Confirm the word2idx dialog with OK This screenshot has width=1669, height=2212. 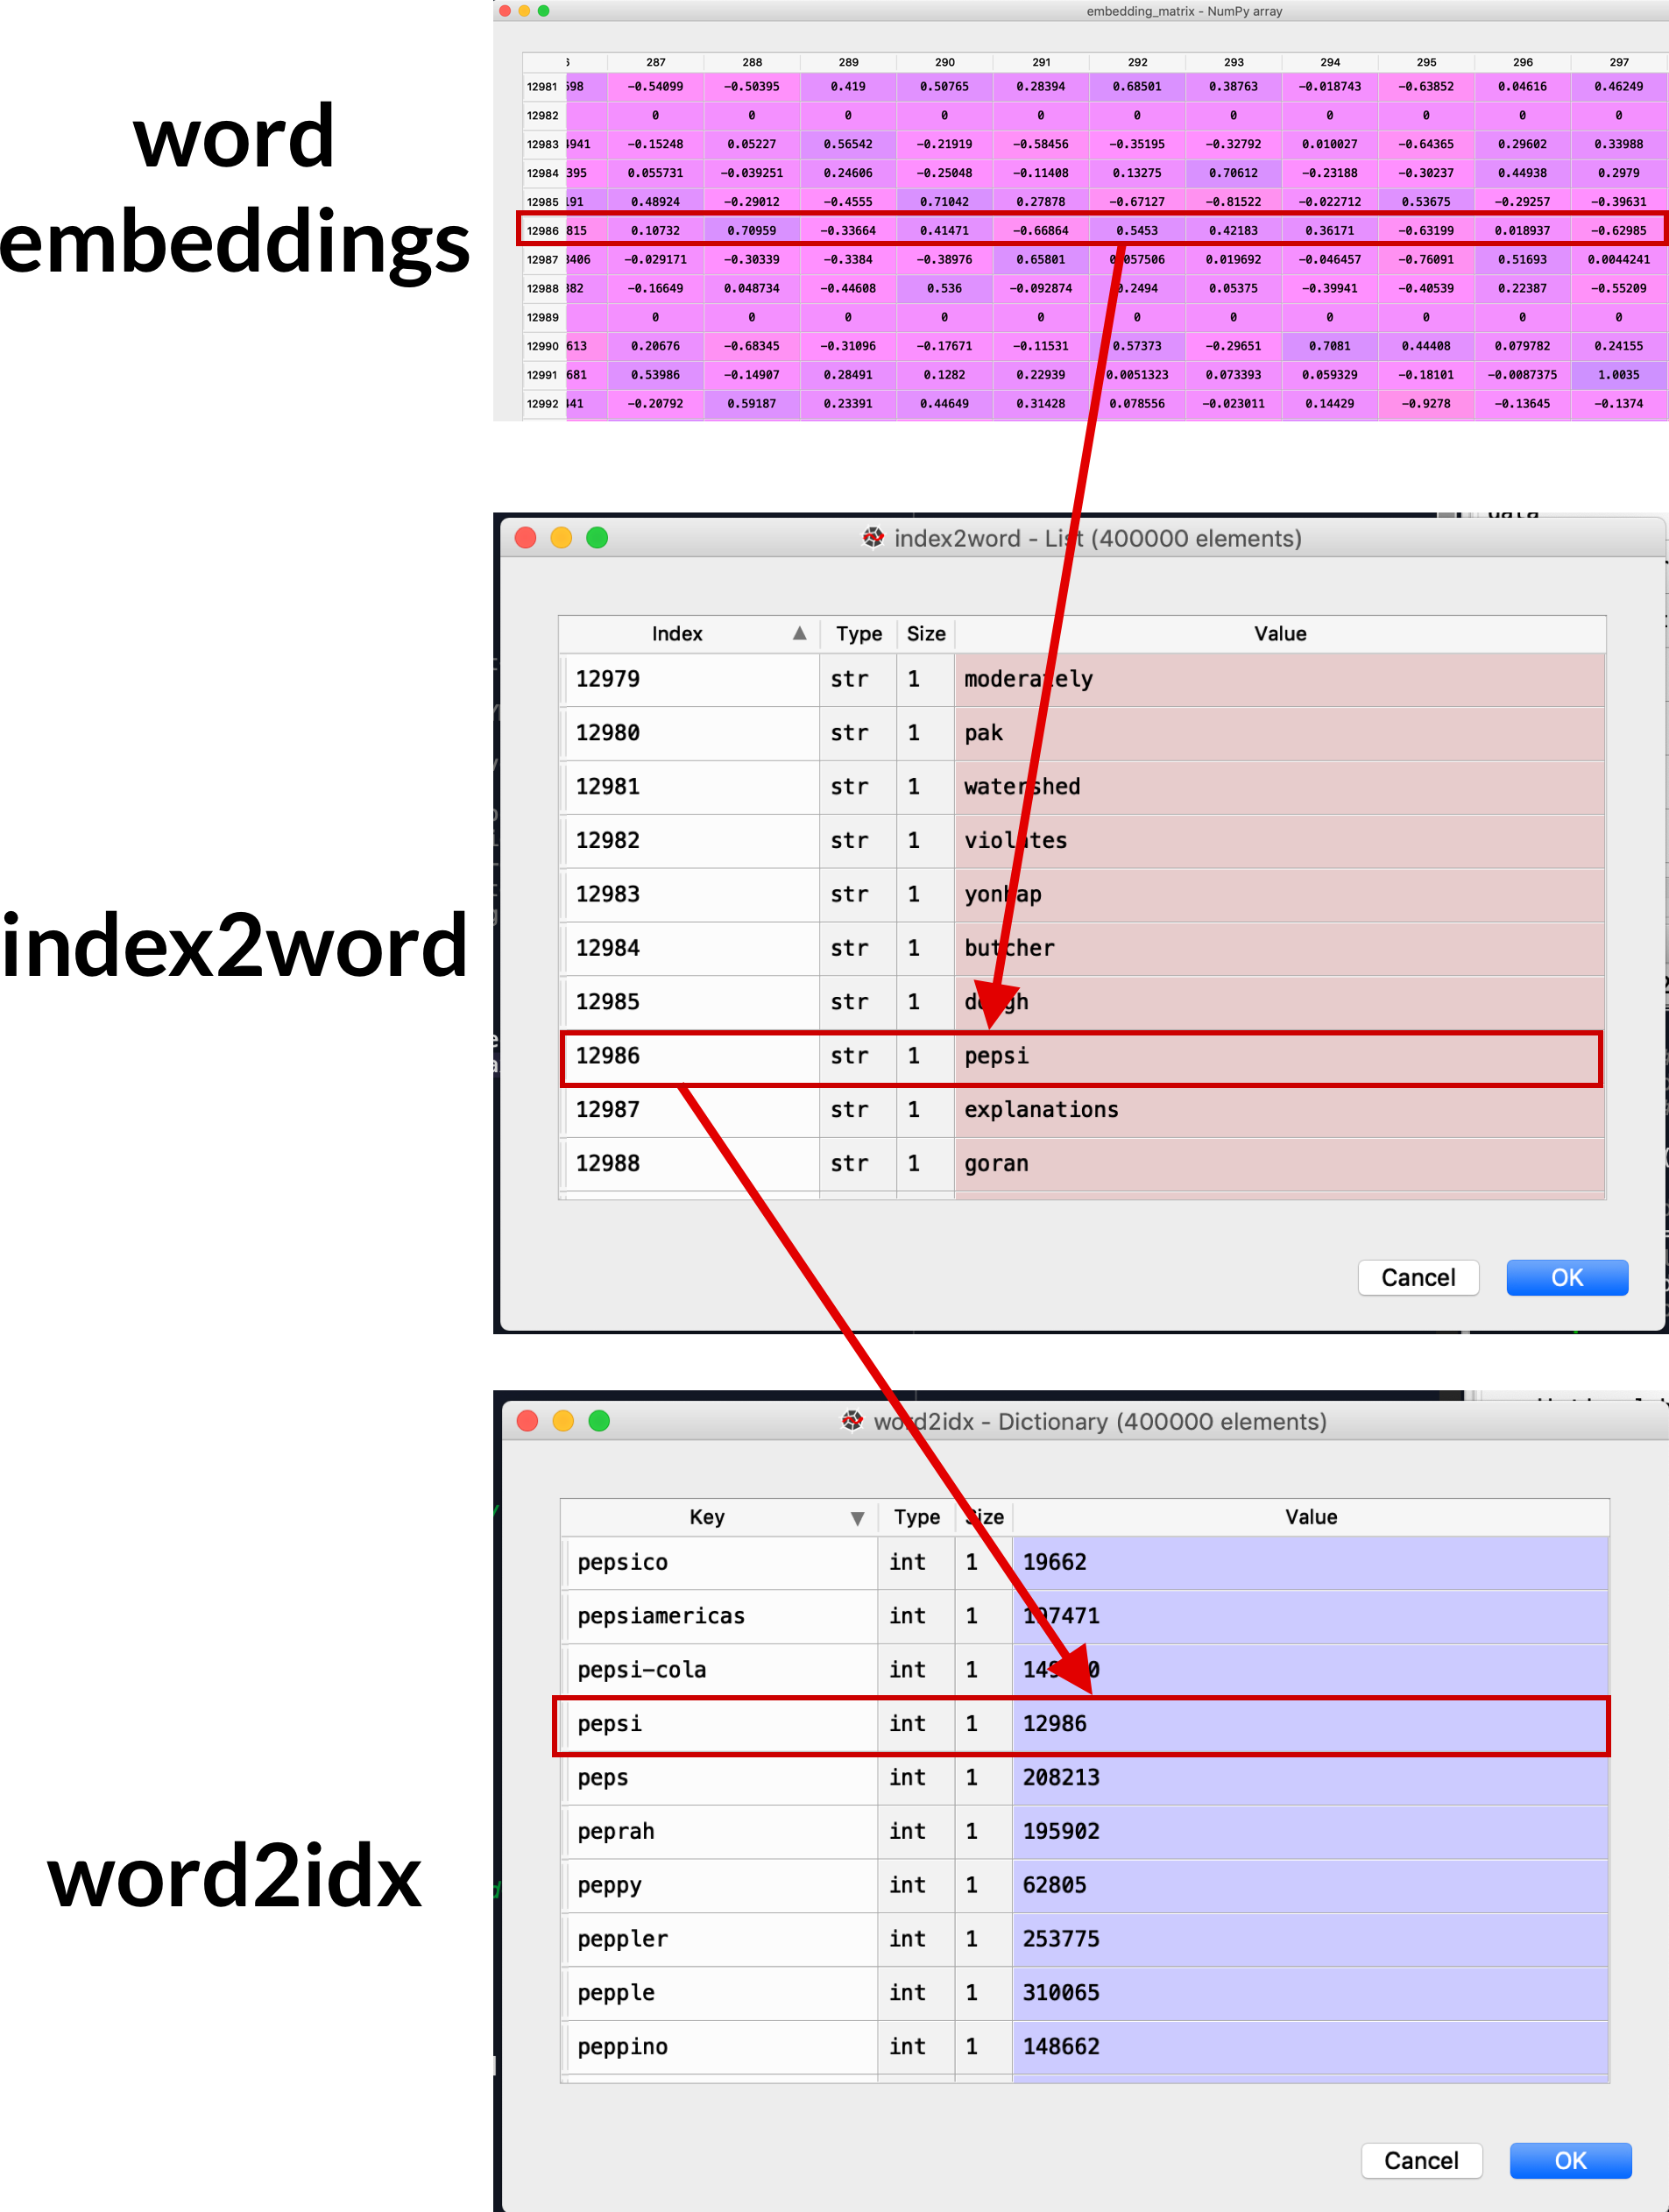click(1569, 2160)
